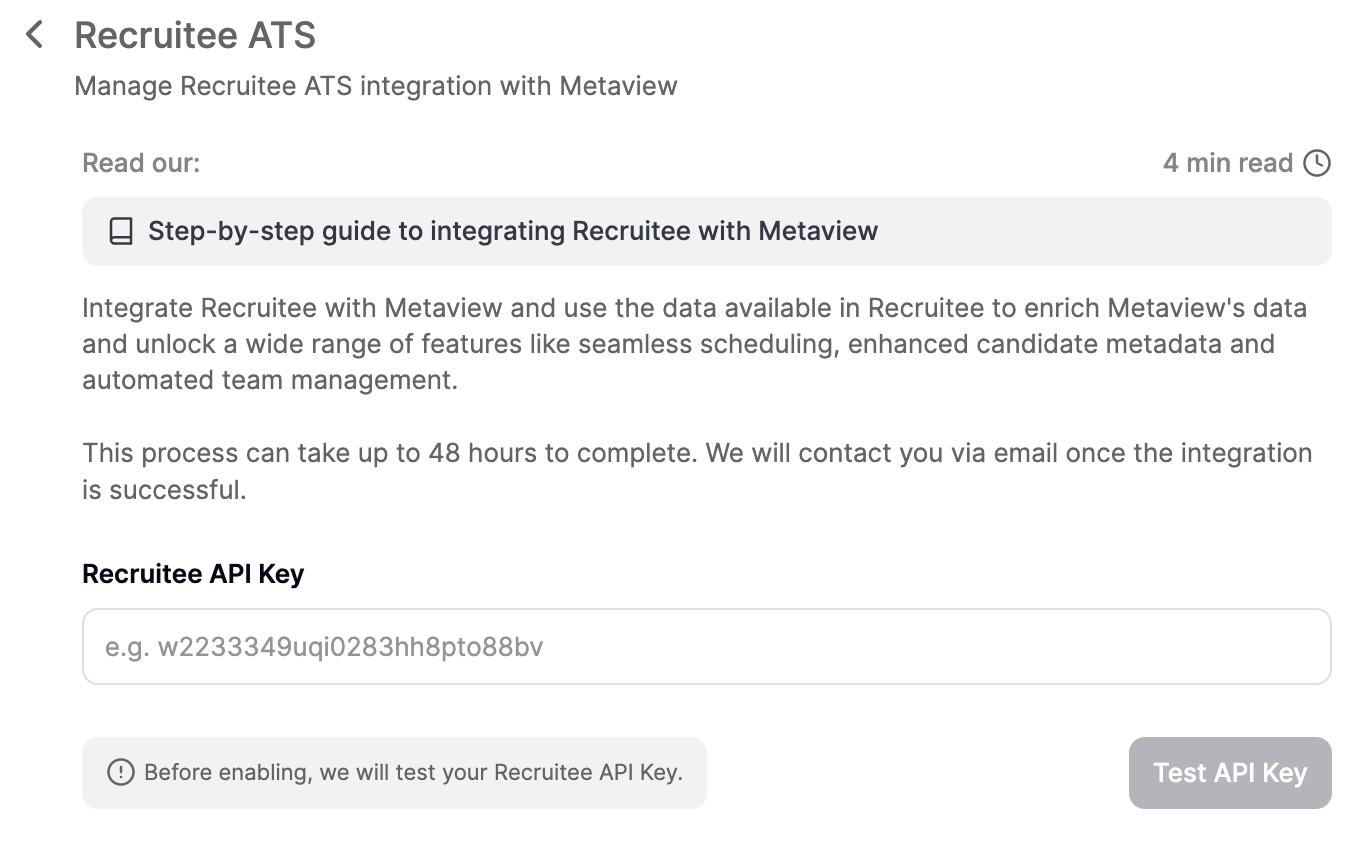Open the Step-by-step integration guide link

click(512, 232)
